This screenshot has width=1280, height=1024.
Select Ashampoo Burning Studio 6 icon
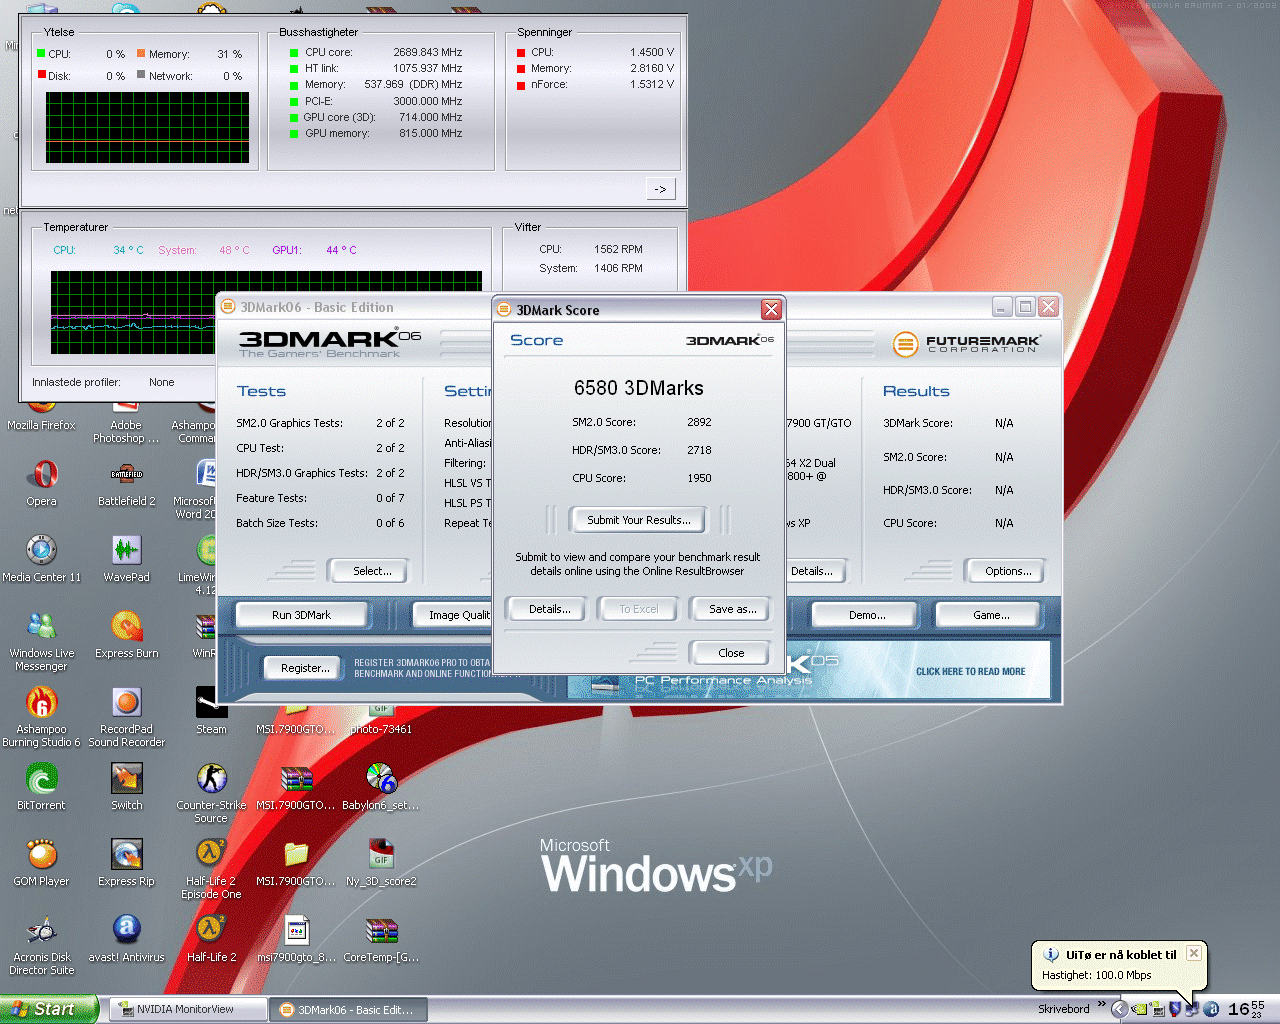coord(41,717)
